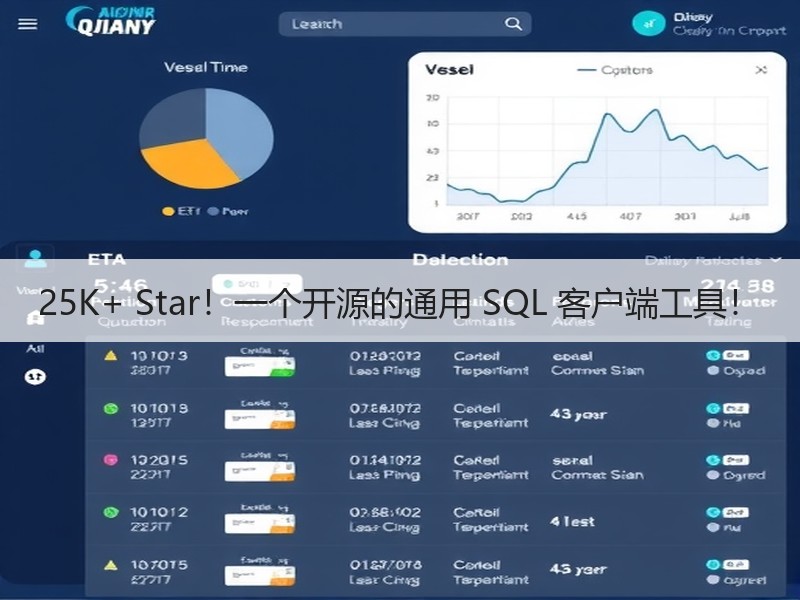The image size is (800, 600).
Task: Open the thumbnail card on row 101012
Action: (x=260, y=523)
